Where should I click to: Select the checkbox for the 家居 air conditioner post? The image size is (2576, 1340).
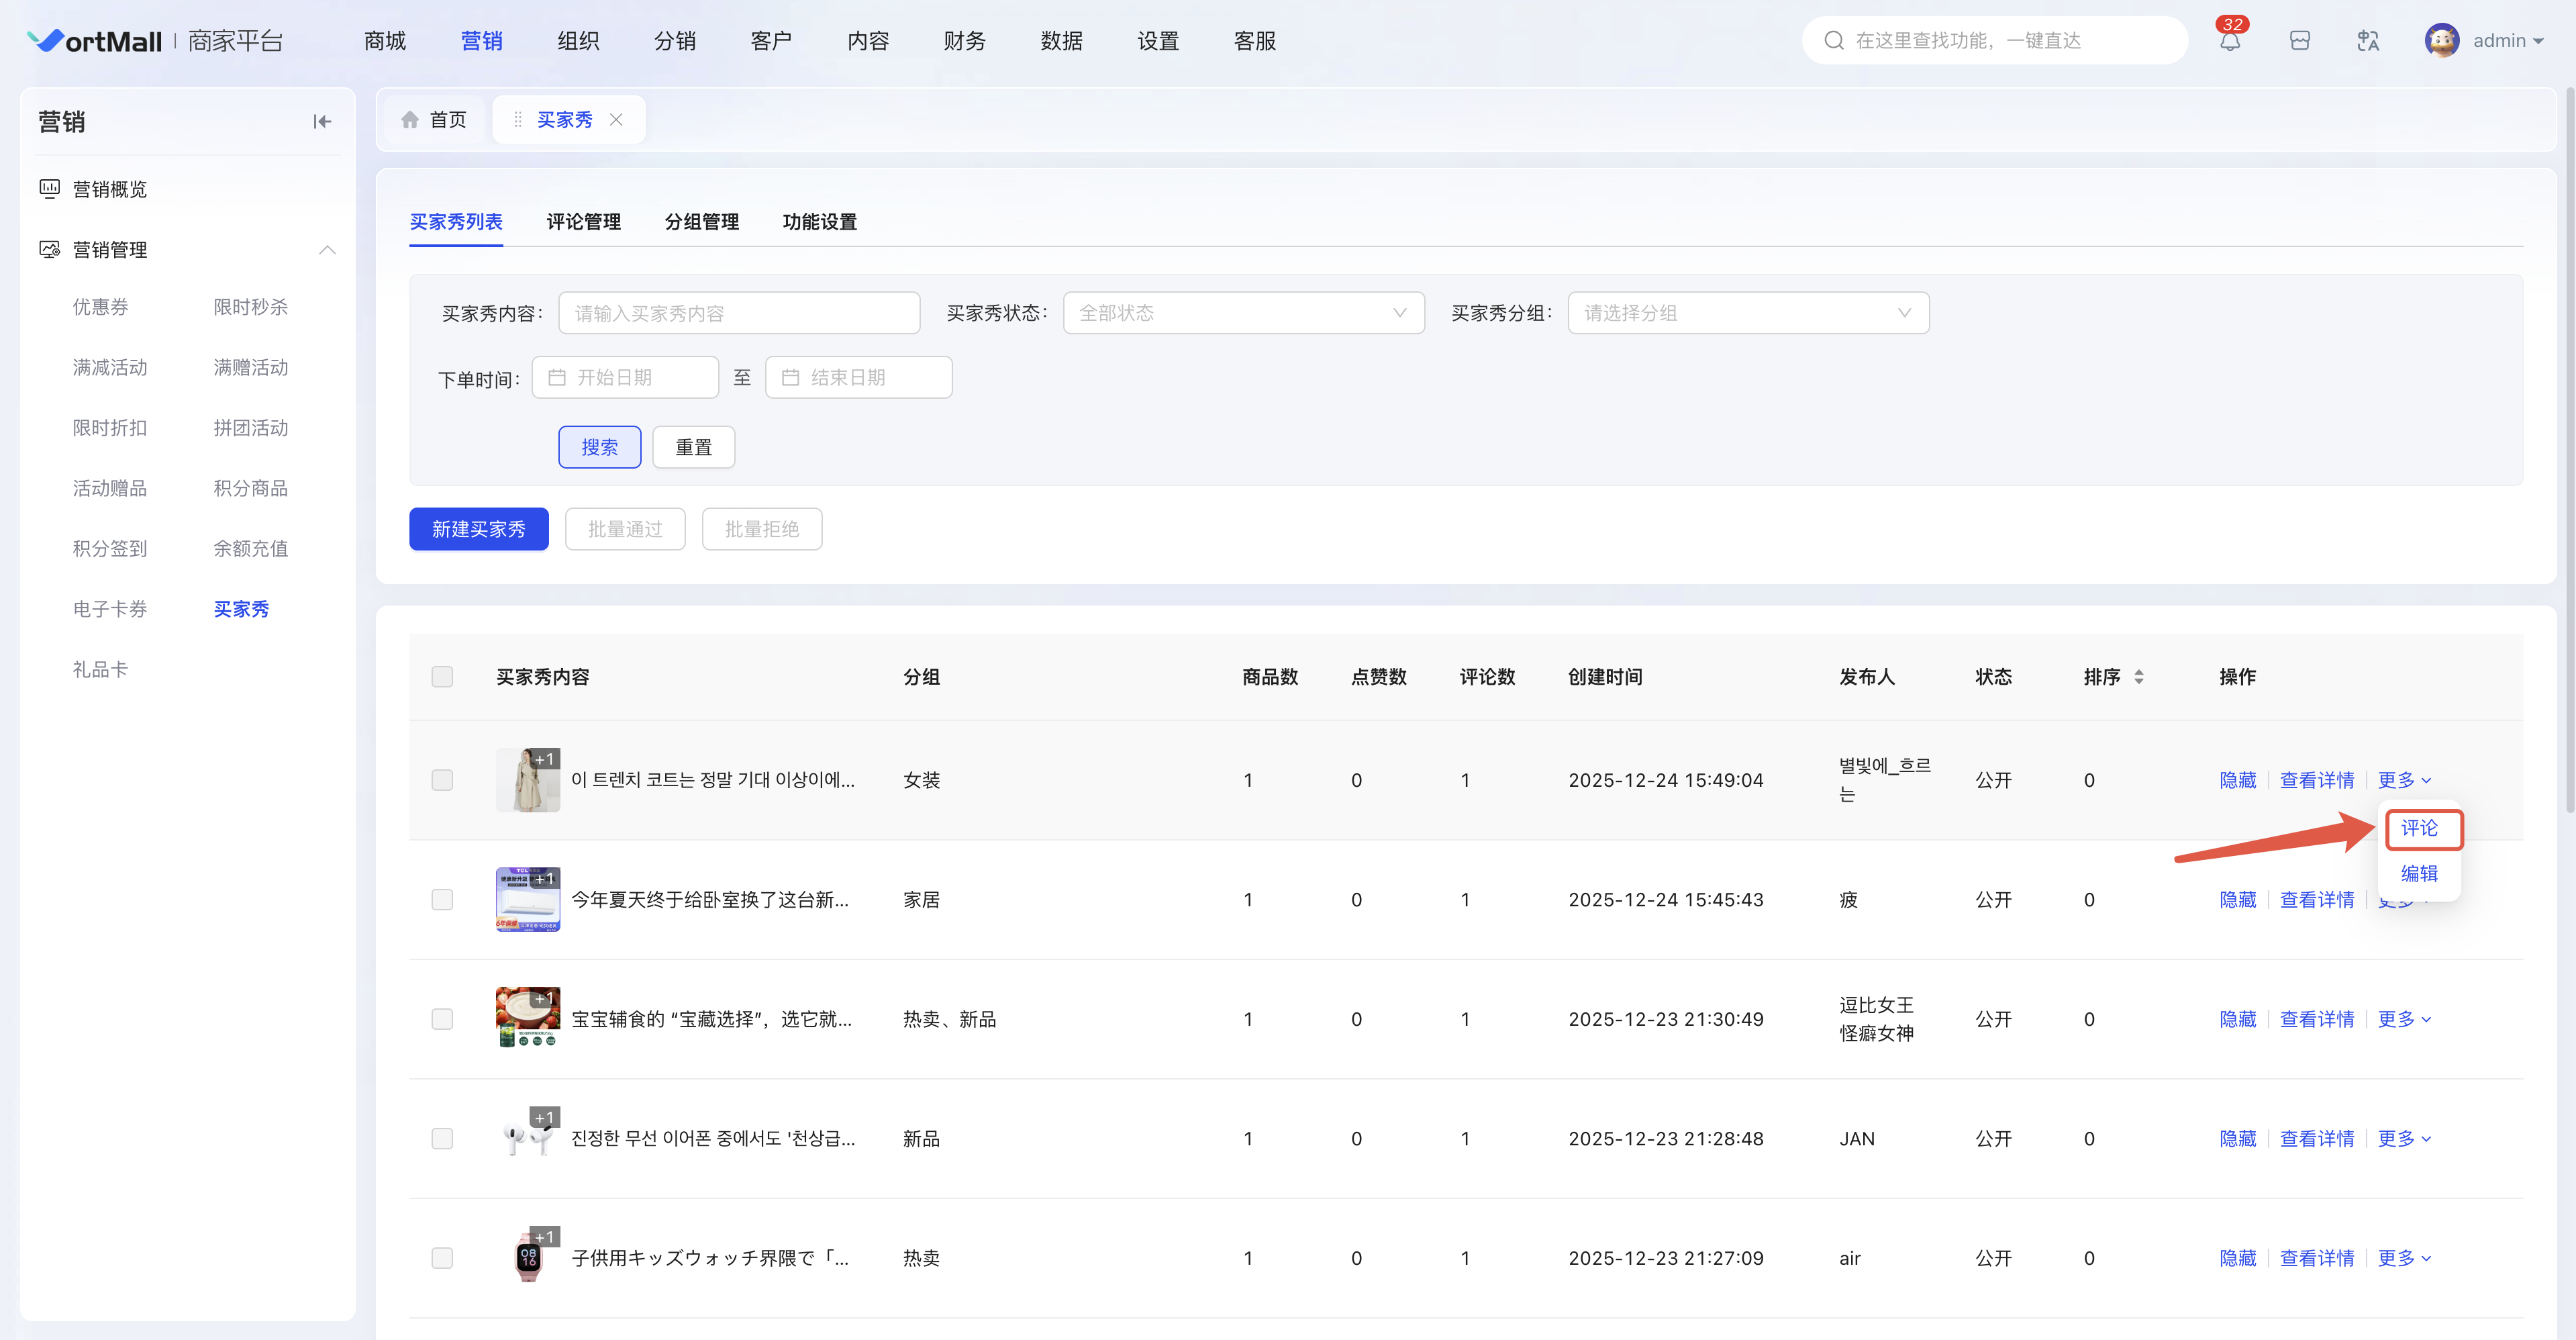coord(442,899)
